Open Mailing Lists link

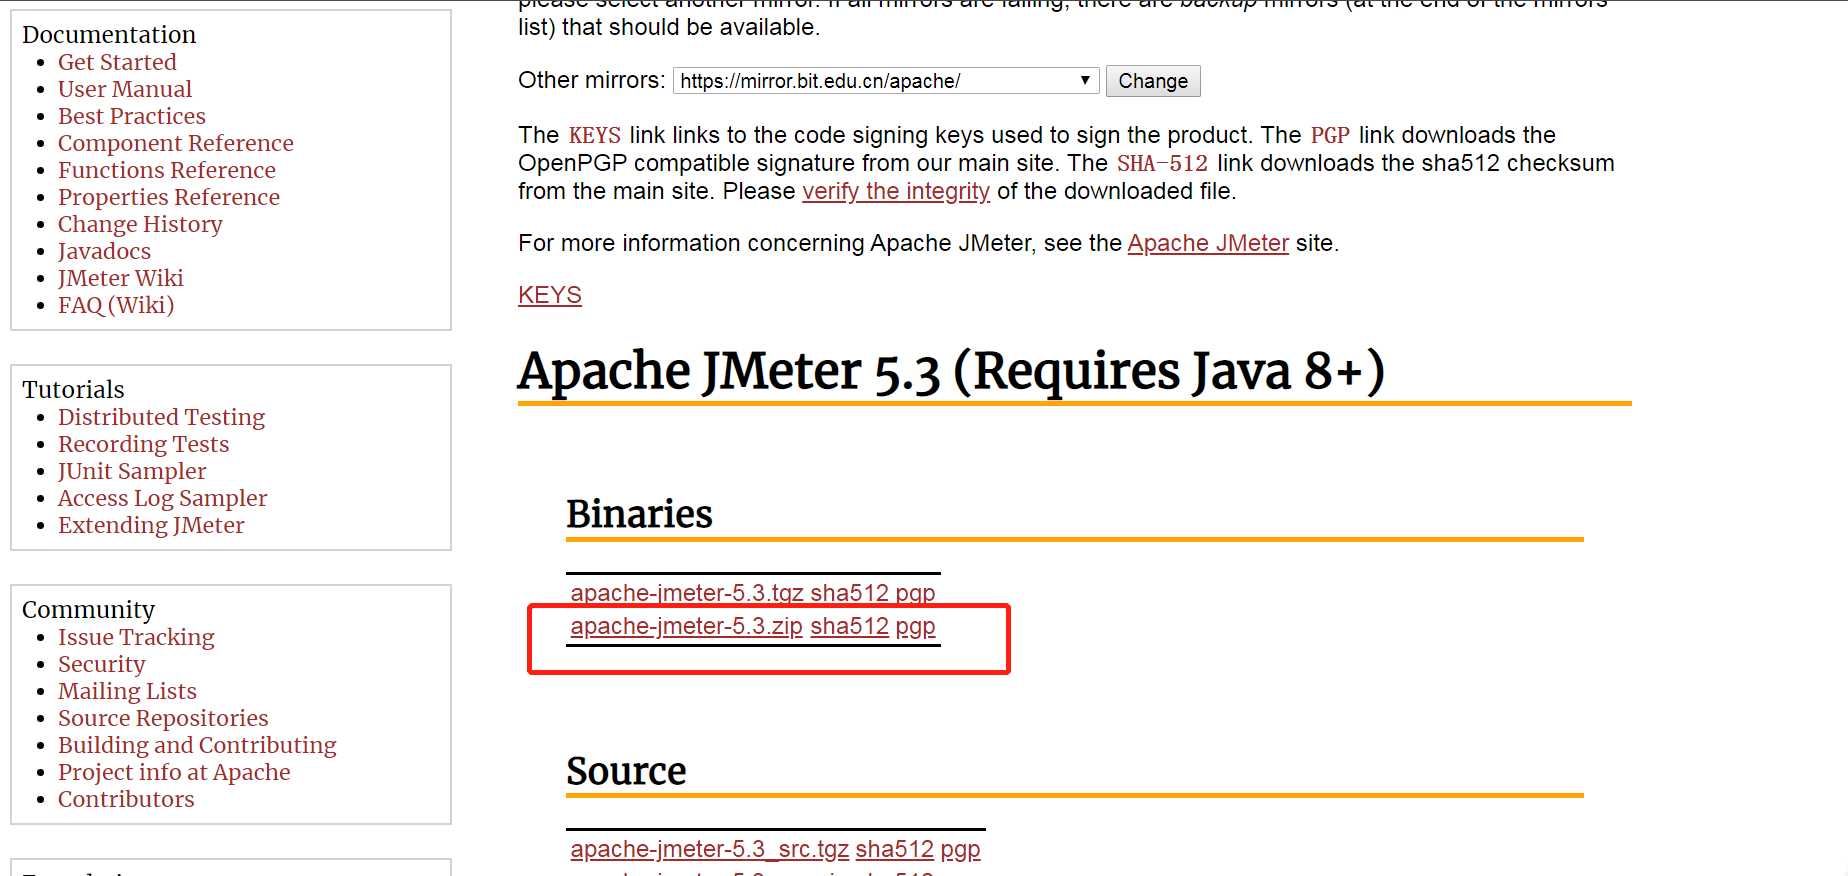point(127,691)
